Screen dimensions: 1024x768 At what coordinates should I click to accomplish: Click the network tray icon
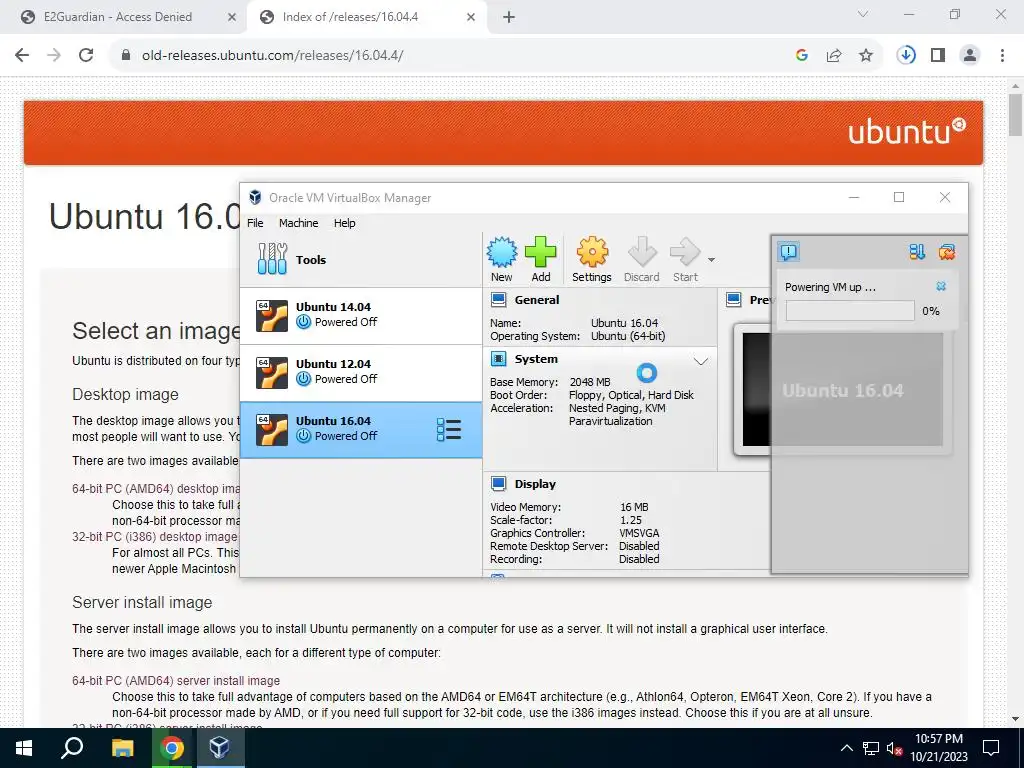tap(871, 748)
